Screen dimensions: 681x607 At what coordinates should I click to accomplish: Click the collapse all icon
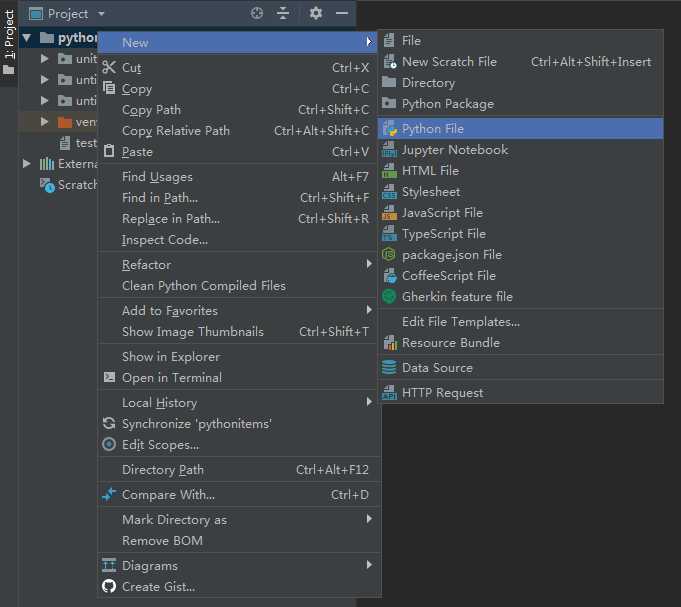coord(283,13)
